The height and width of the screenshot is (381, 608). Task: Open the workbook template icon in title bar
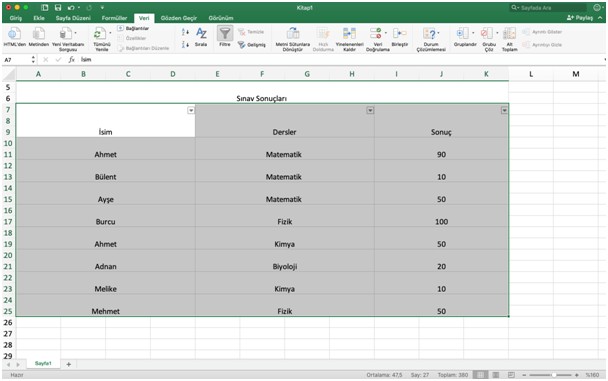point(45,7)
